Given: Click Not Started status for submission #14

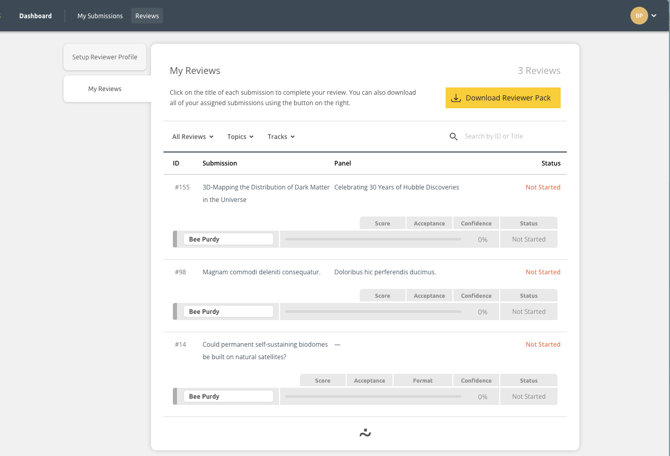Looking at the screenshot, I should (x=542, y=345).
